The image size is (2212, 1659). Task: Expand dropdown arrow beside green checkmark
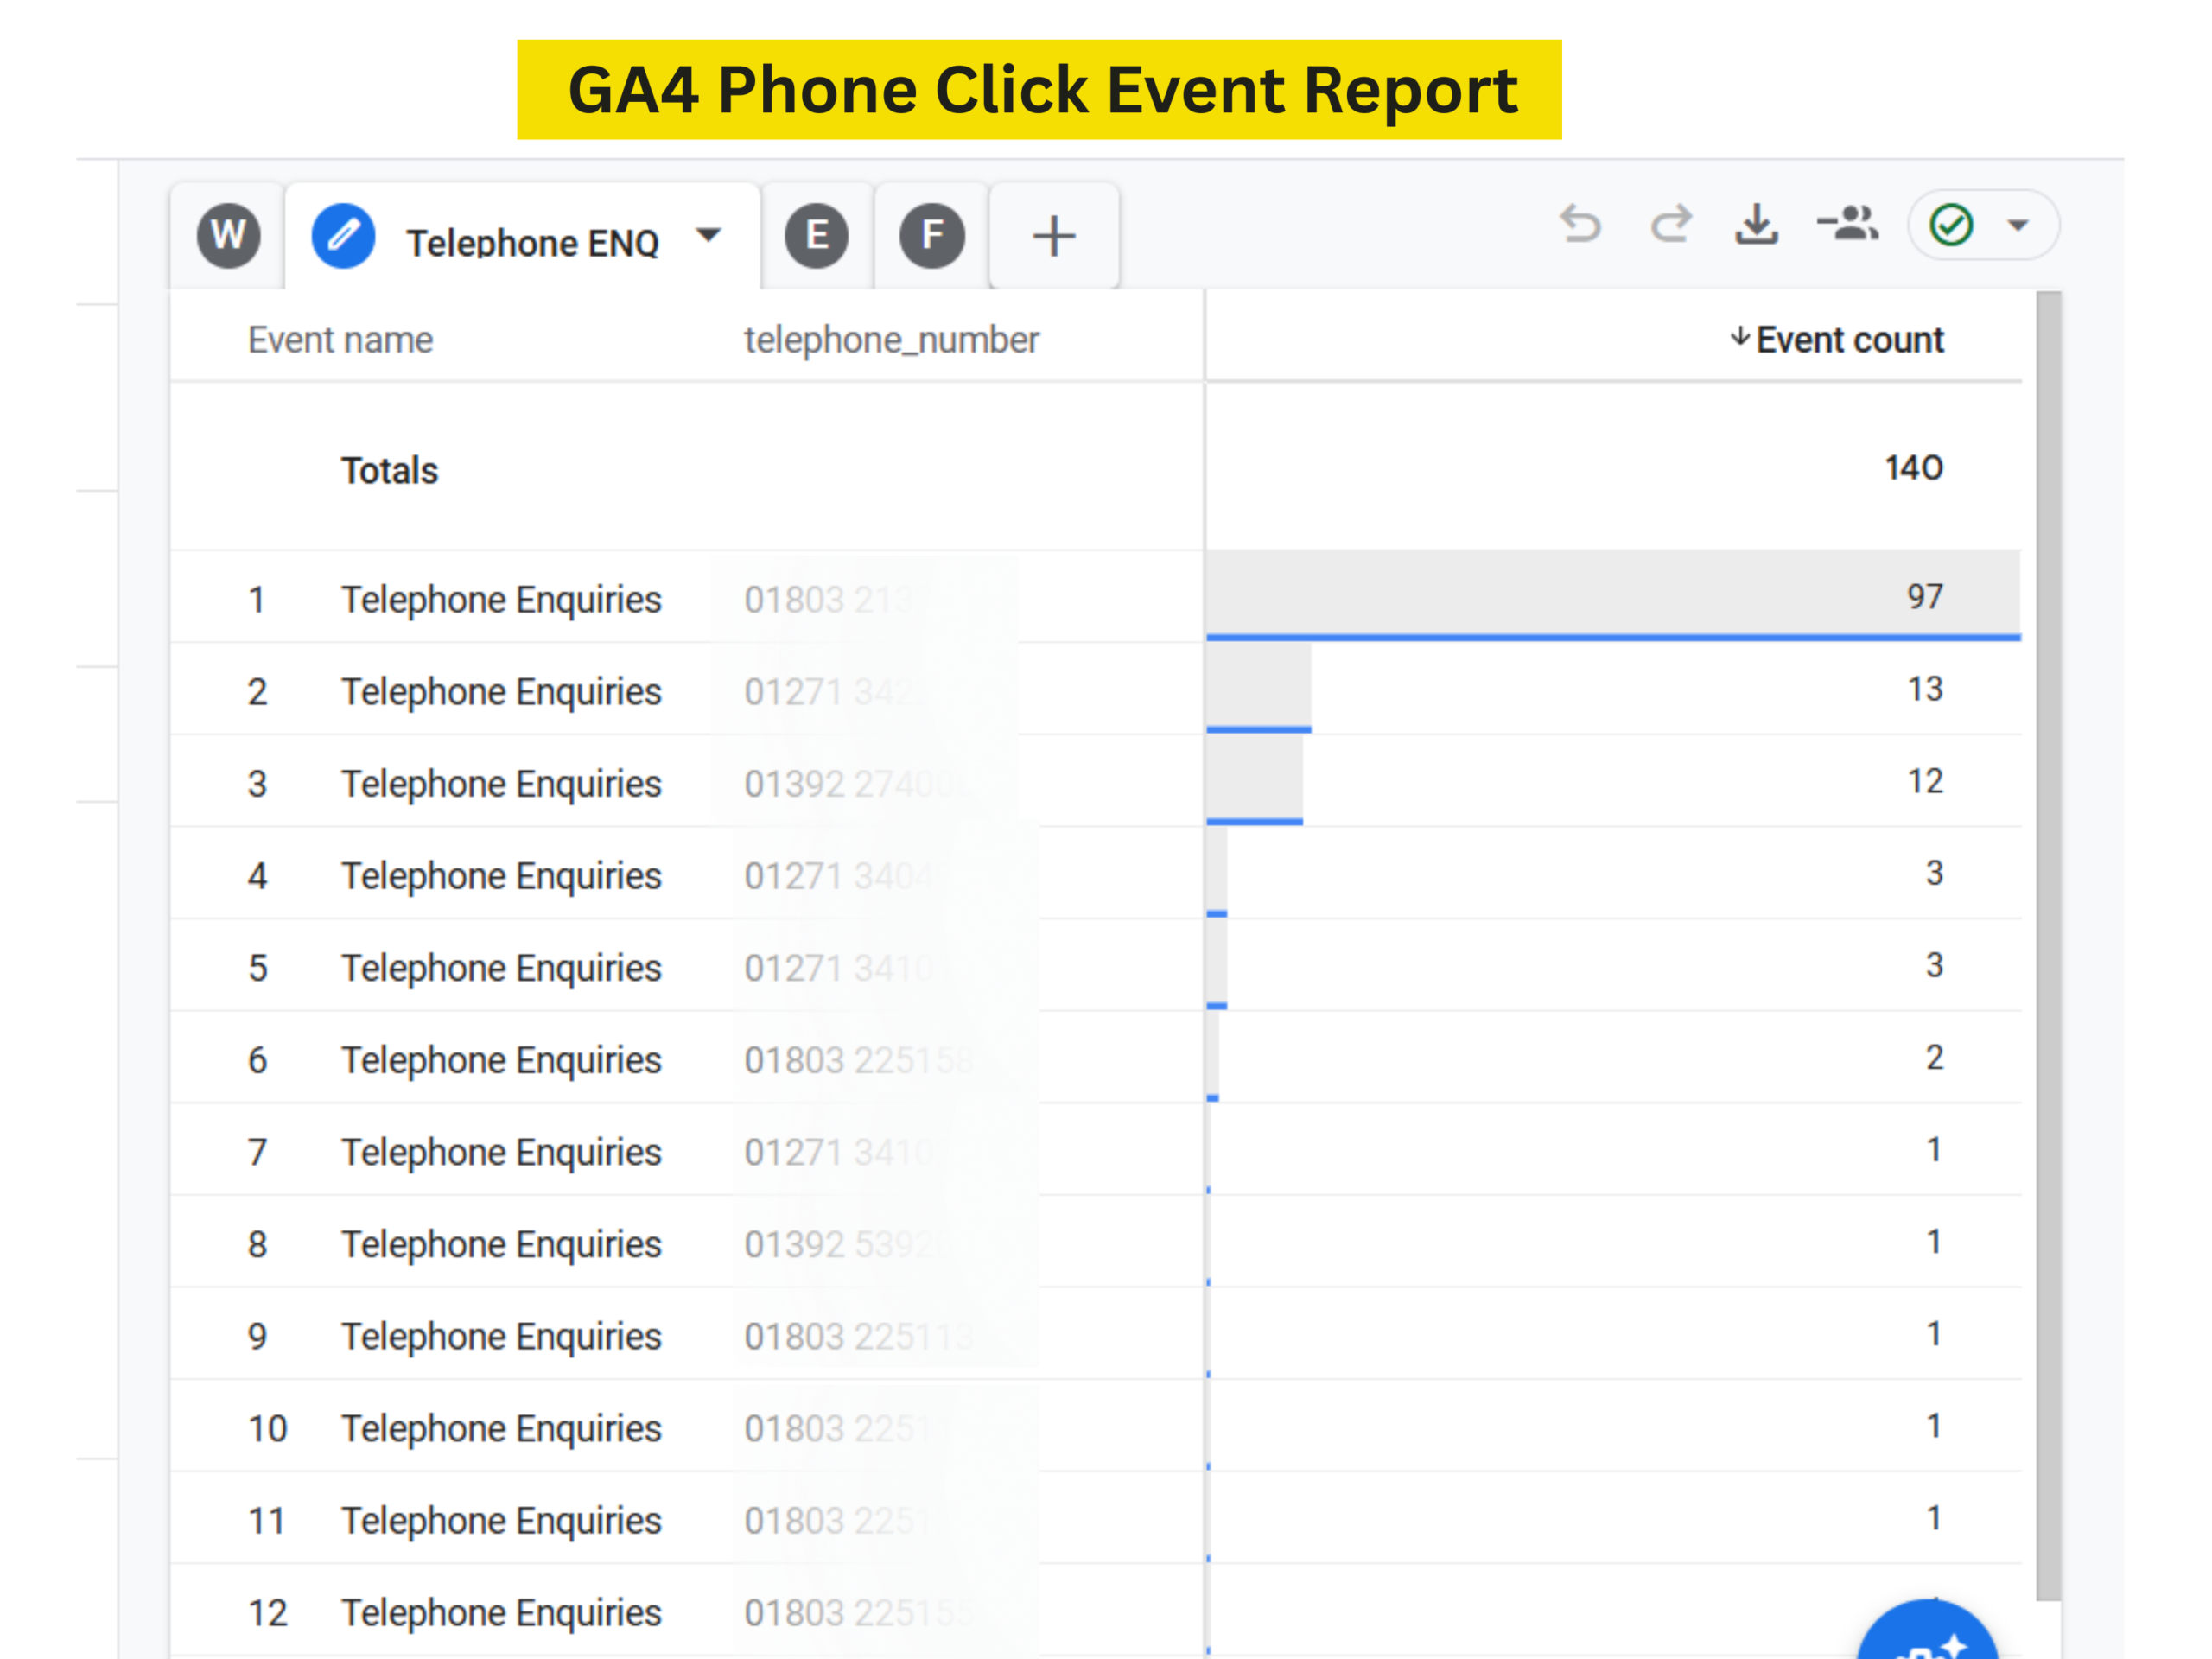pyautogui.click(x=2018, y=225)
